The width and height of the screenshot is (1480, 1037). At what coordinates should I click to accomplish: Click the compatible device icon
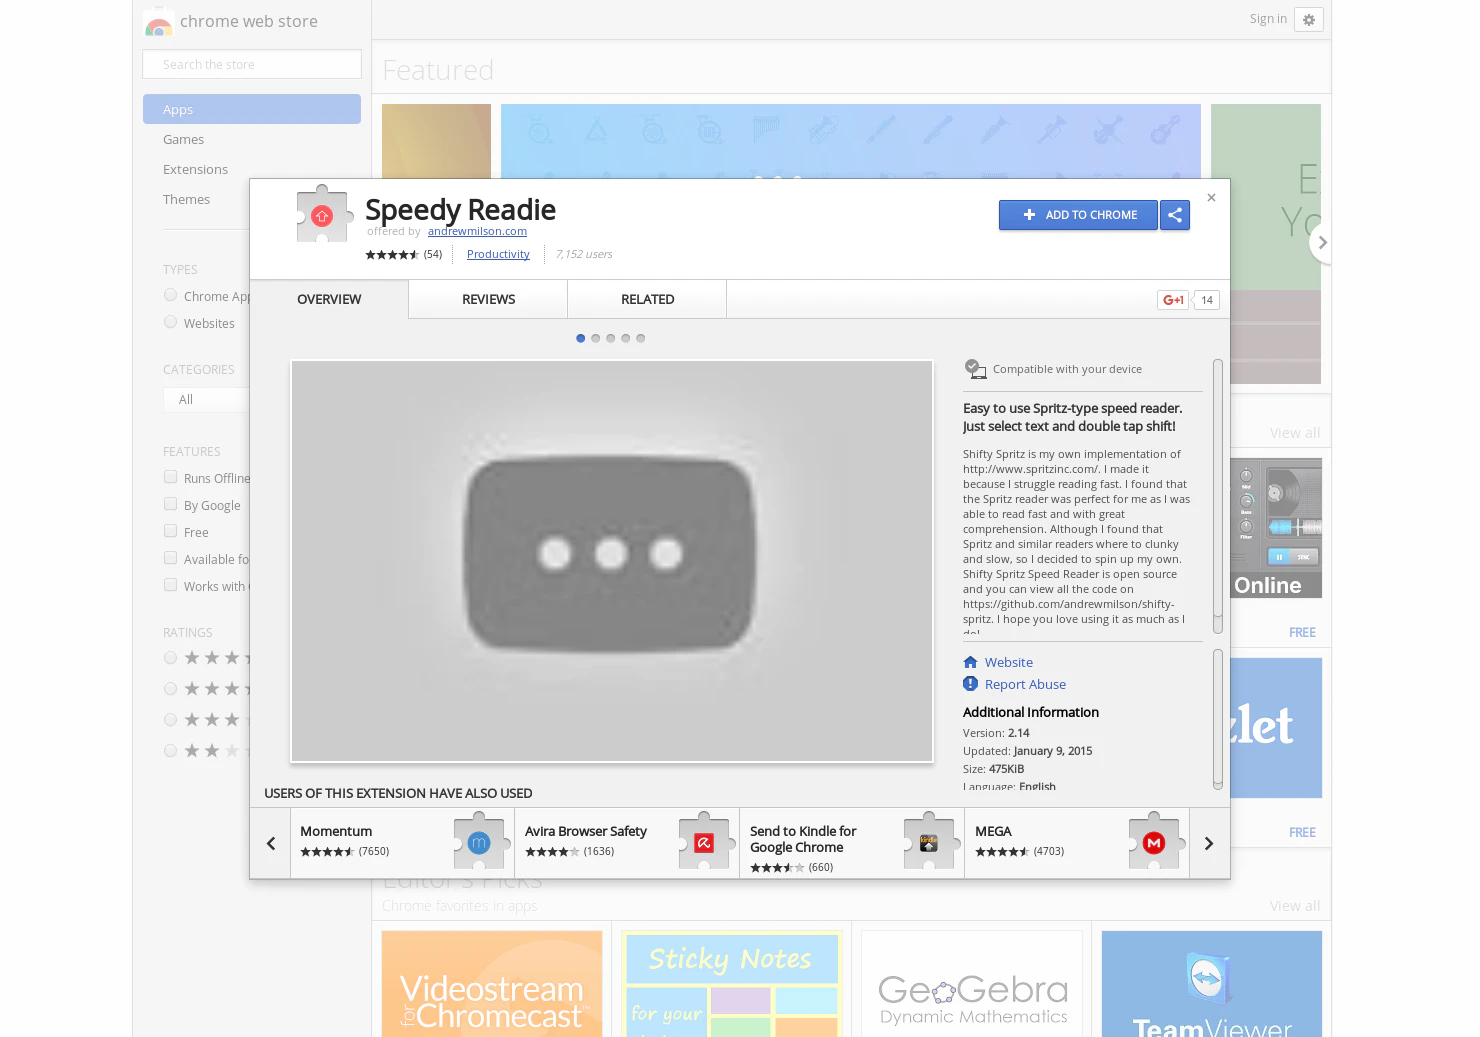coord(975,369)
